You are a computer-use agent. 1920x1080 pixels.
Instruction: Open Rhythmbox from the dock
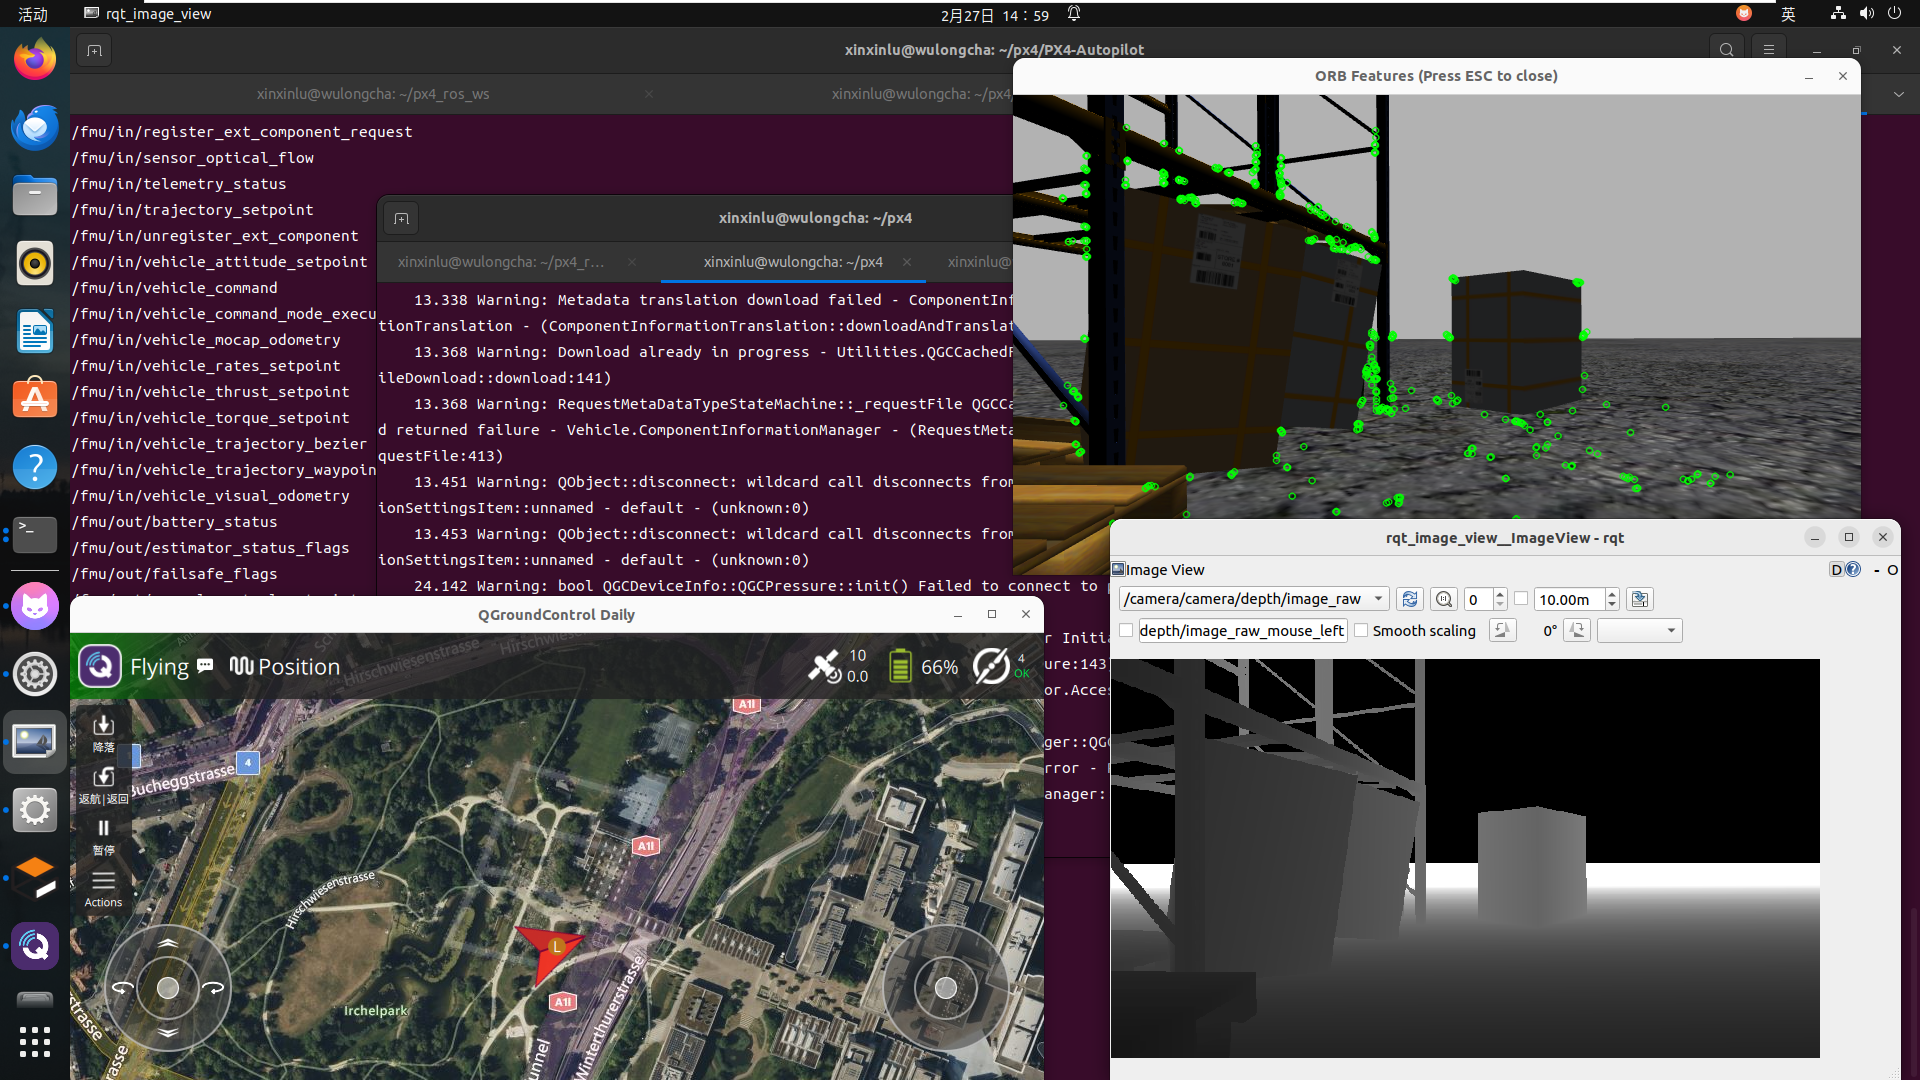coord(35,264)
